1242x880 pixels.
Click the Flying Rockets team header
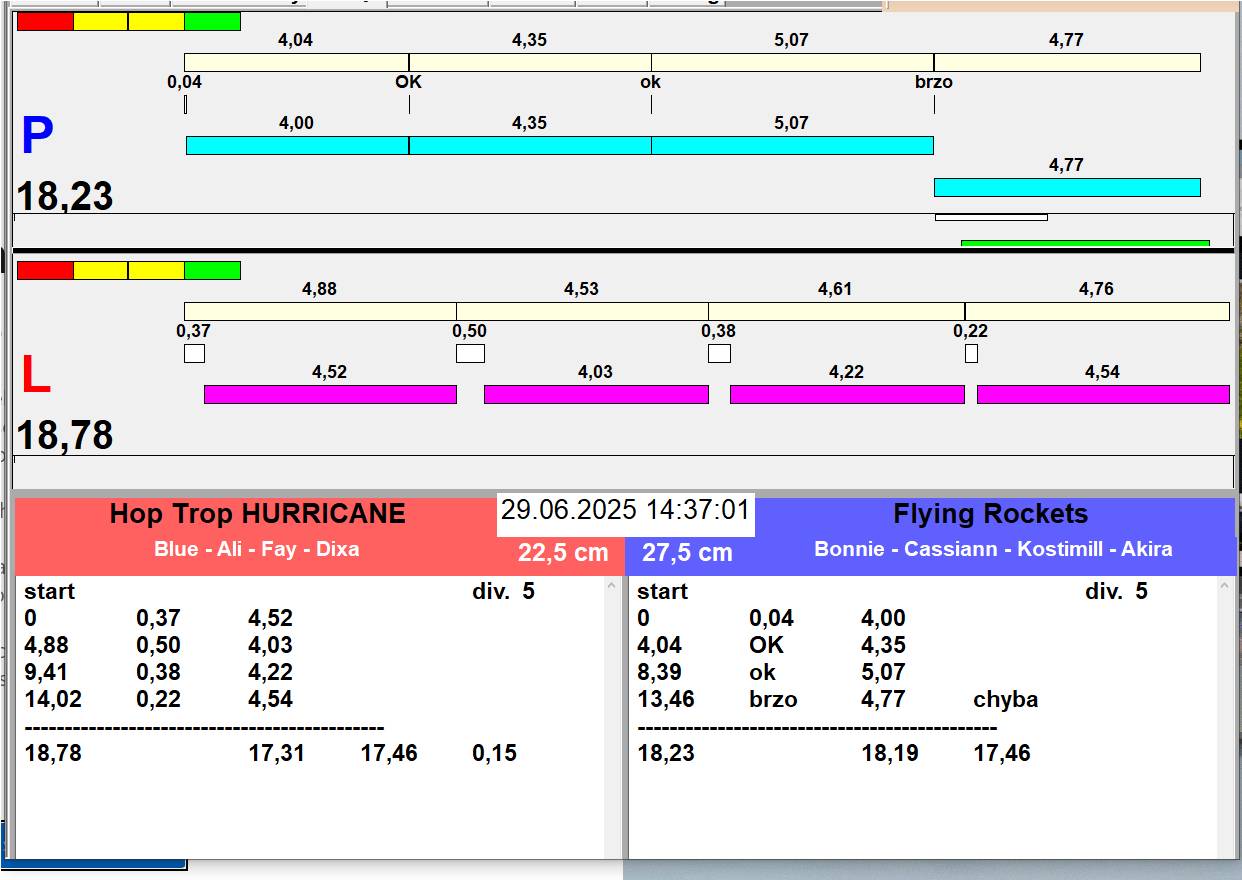pos(990,514)
